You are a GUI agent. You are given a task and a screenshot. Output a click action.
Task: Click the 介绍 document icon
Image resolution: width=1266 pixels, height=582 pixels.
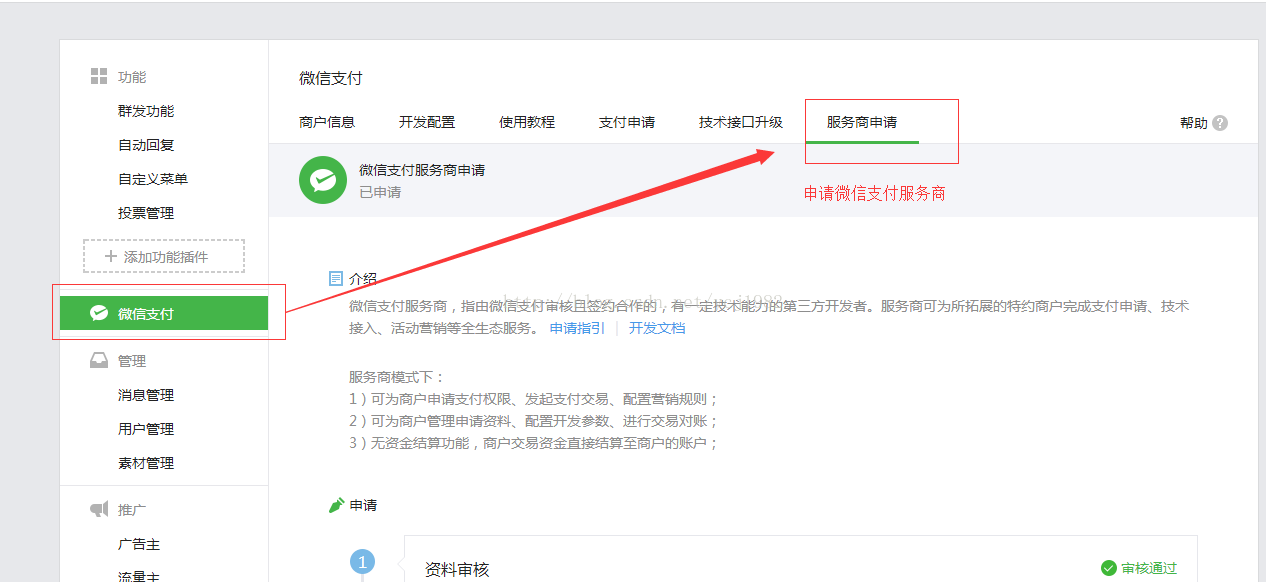pos(336,278)
